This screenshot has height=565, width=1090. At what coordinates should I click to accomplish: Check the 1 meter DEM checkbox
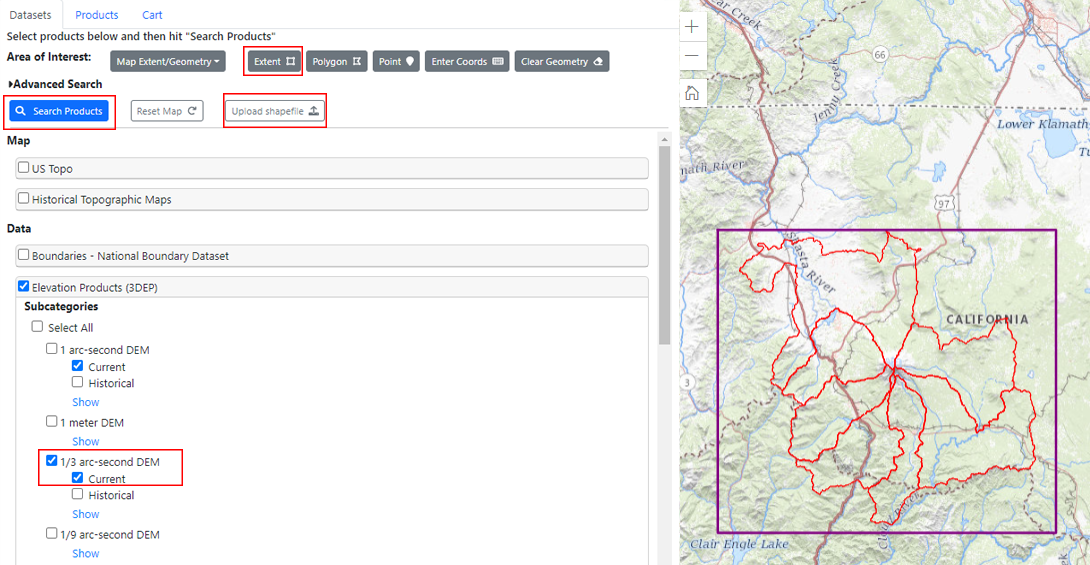pos(51,421)
